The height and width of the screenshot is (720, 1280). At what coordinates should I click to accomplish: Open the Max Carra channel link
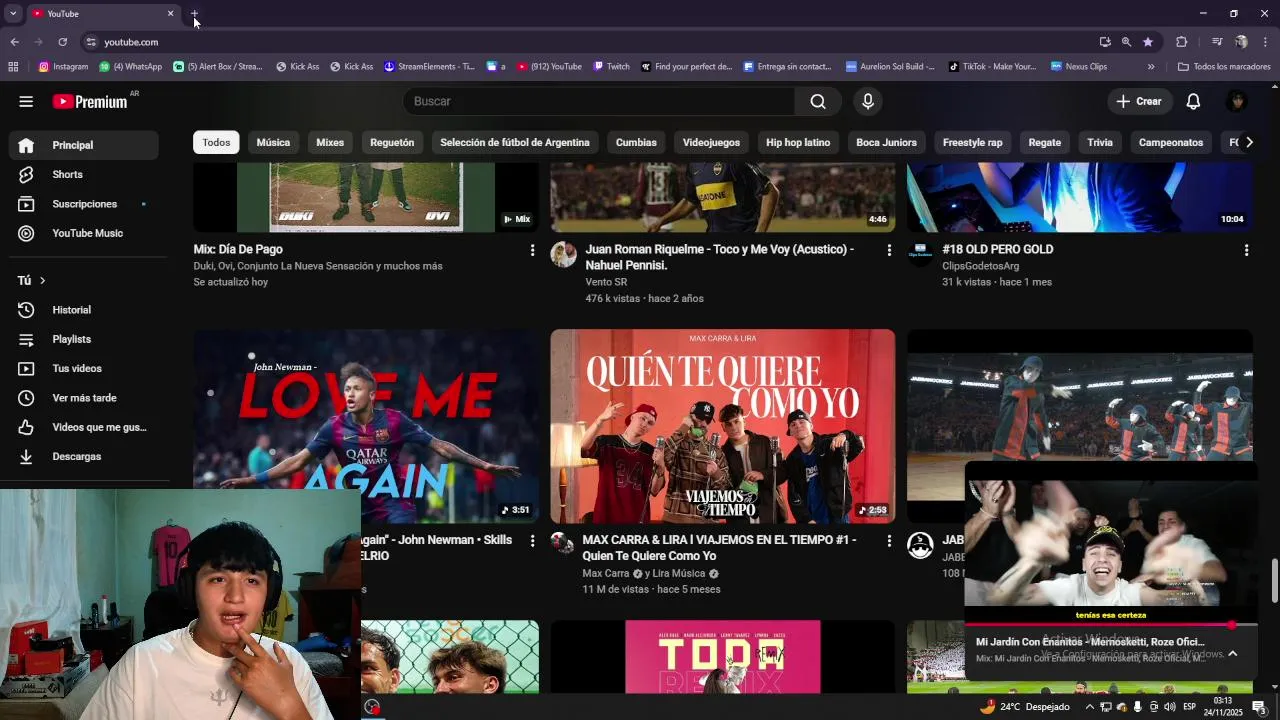point(606,573)
